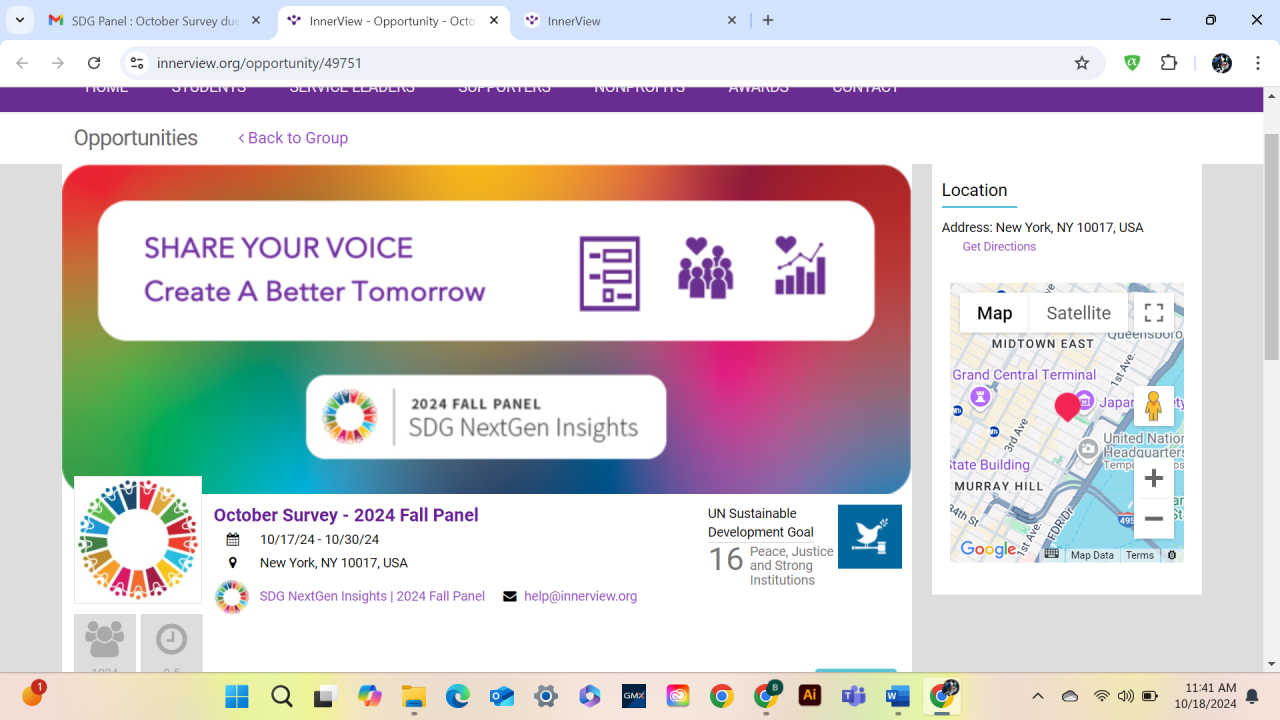This screenshot has width=1280, height=720.
Task: Launch Adobe Illustrator from the taskbar
Action: tap(810, 696)
